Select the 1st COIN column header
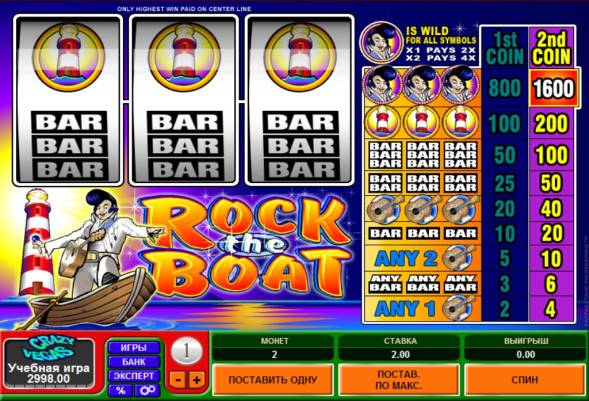Image resolution: width=589 pixels, height=401 pixels. click(504, 48)
